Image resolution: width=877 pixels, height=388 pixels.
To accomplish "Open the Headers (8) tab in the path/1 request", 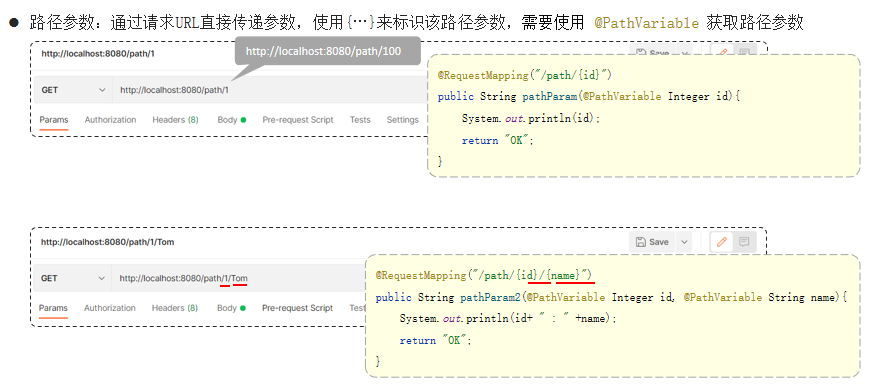I will click(175, 120).
